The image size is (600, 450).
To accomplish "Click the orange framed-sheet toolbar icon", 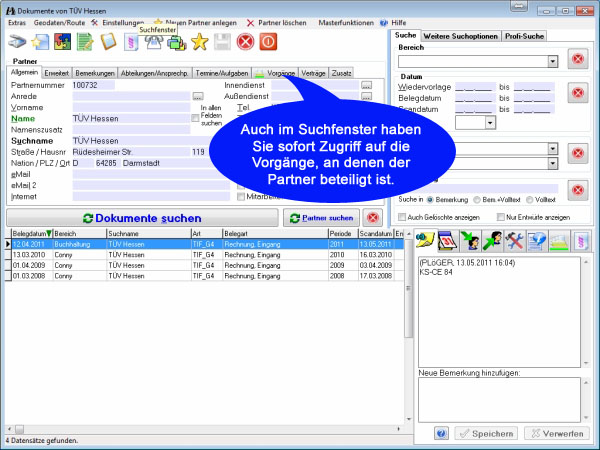I will coord(108,41).
